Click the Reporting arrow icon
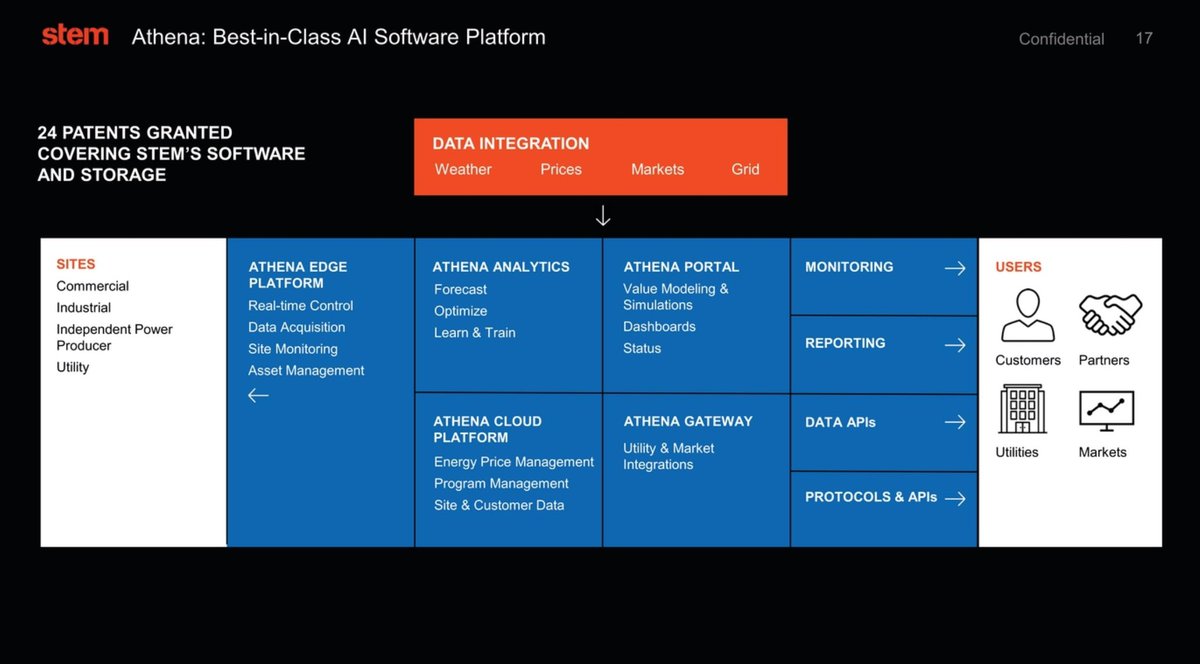The height and width of the screenshot is (664, 1200). pos(955,343)
